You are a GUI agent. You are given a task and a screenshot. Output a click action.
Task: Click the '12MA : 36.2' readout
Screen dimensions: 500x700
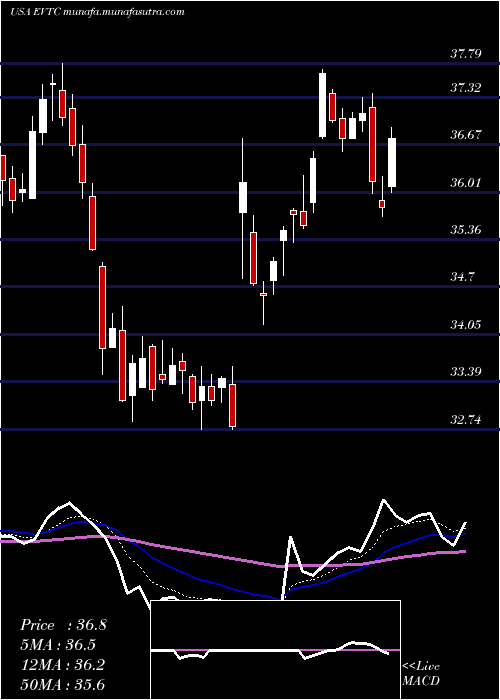[62, 665]
